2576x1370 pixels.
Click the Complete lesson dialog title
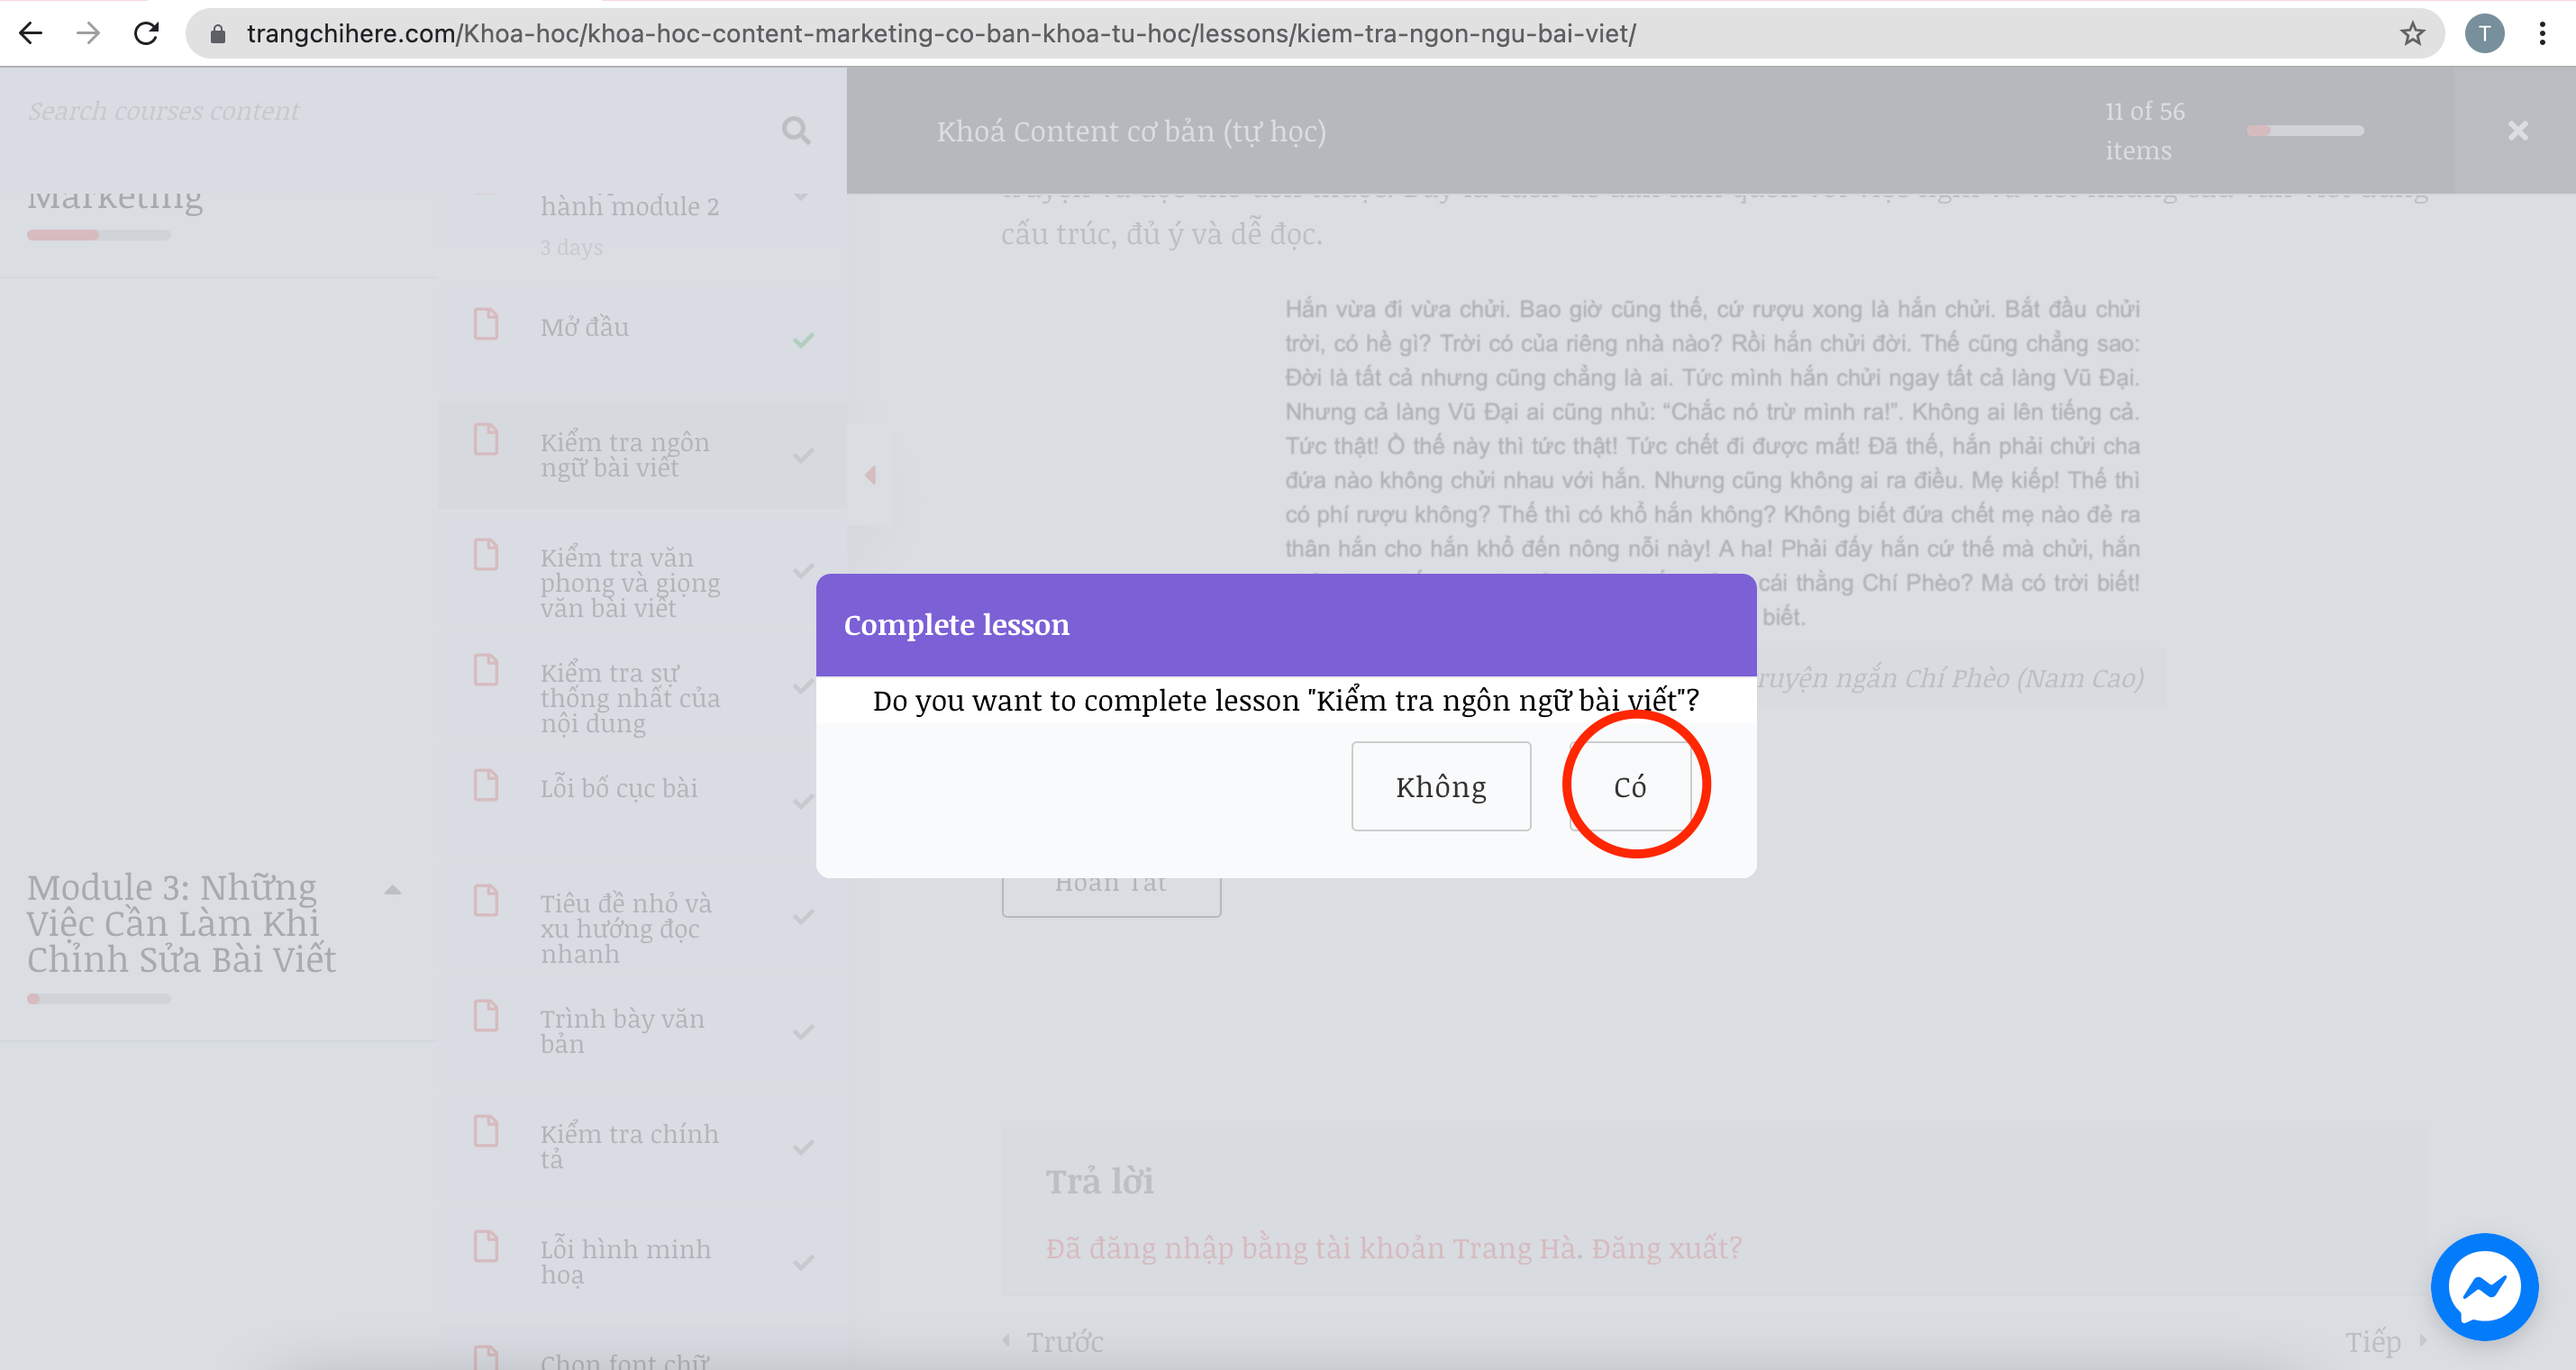point(956,624)
